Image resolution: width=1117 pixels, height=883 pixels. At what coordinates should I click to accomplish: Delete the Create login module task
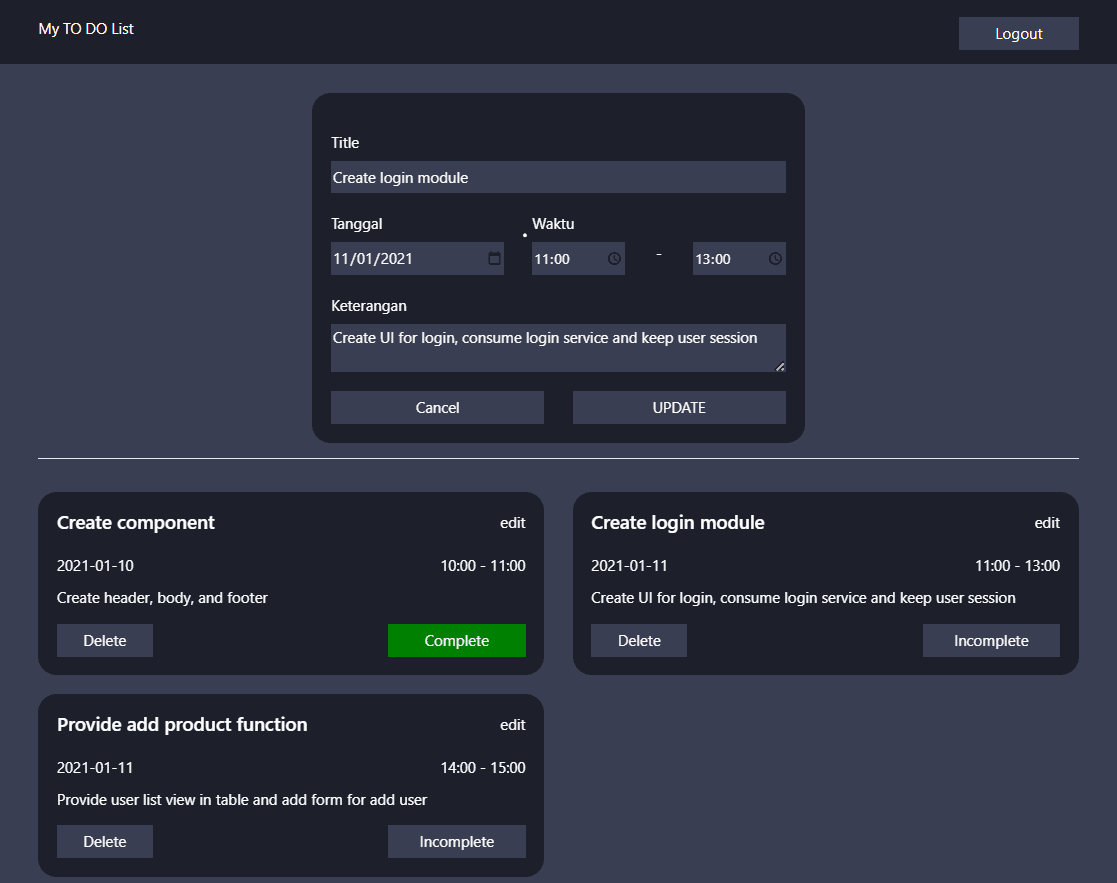click(639, 640)
